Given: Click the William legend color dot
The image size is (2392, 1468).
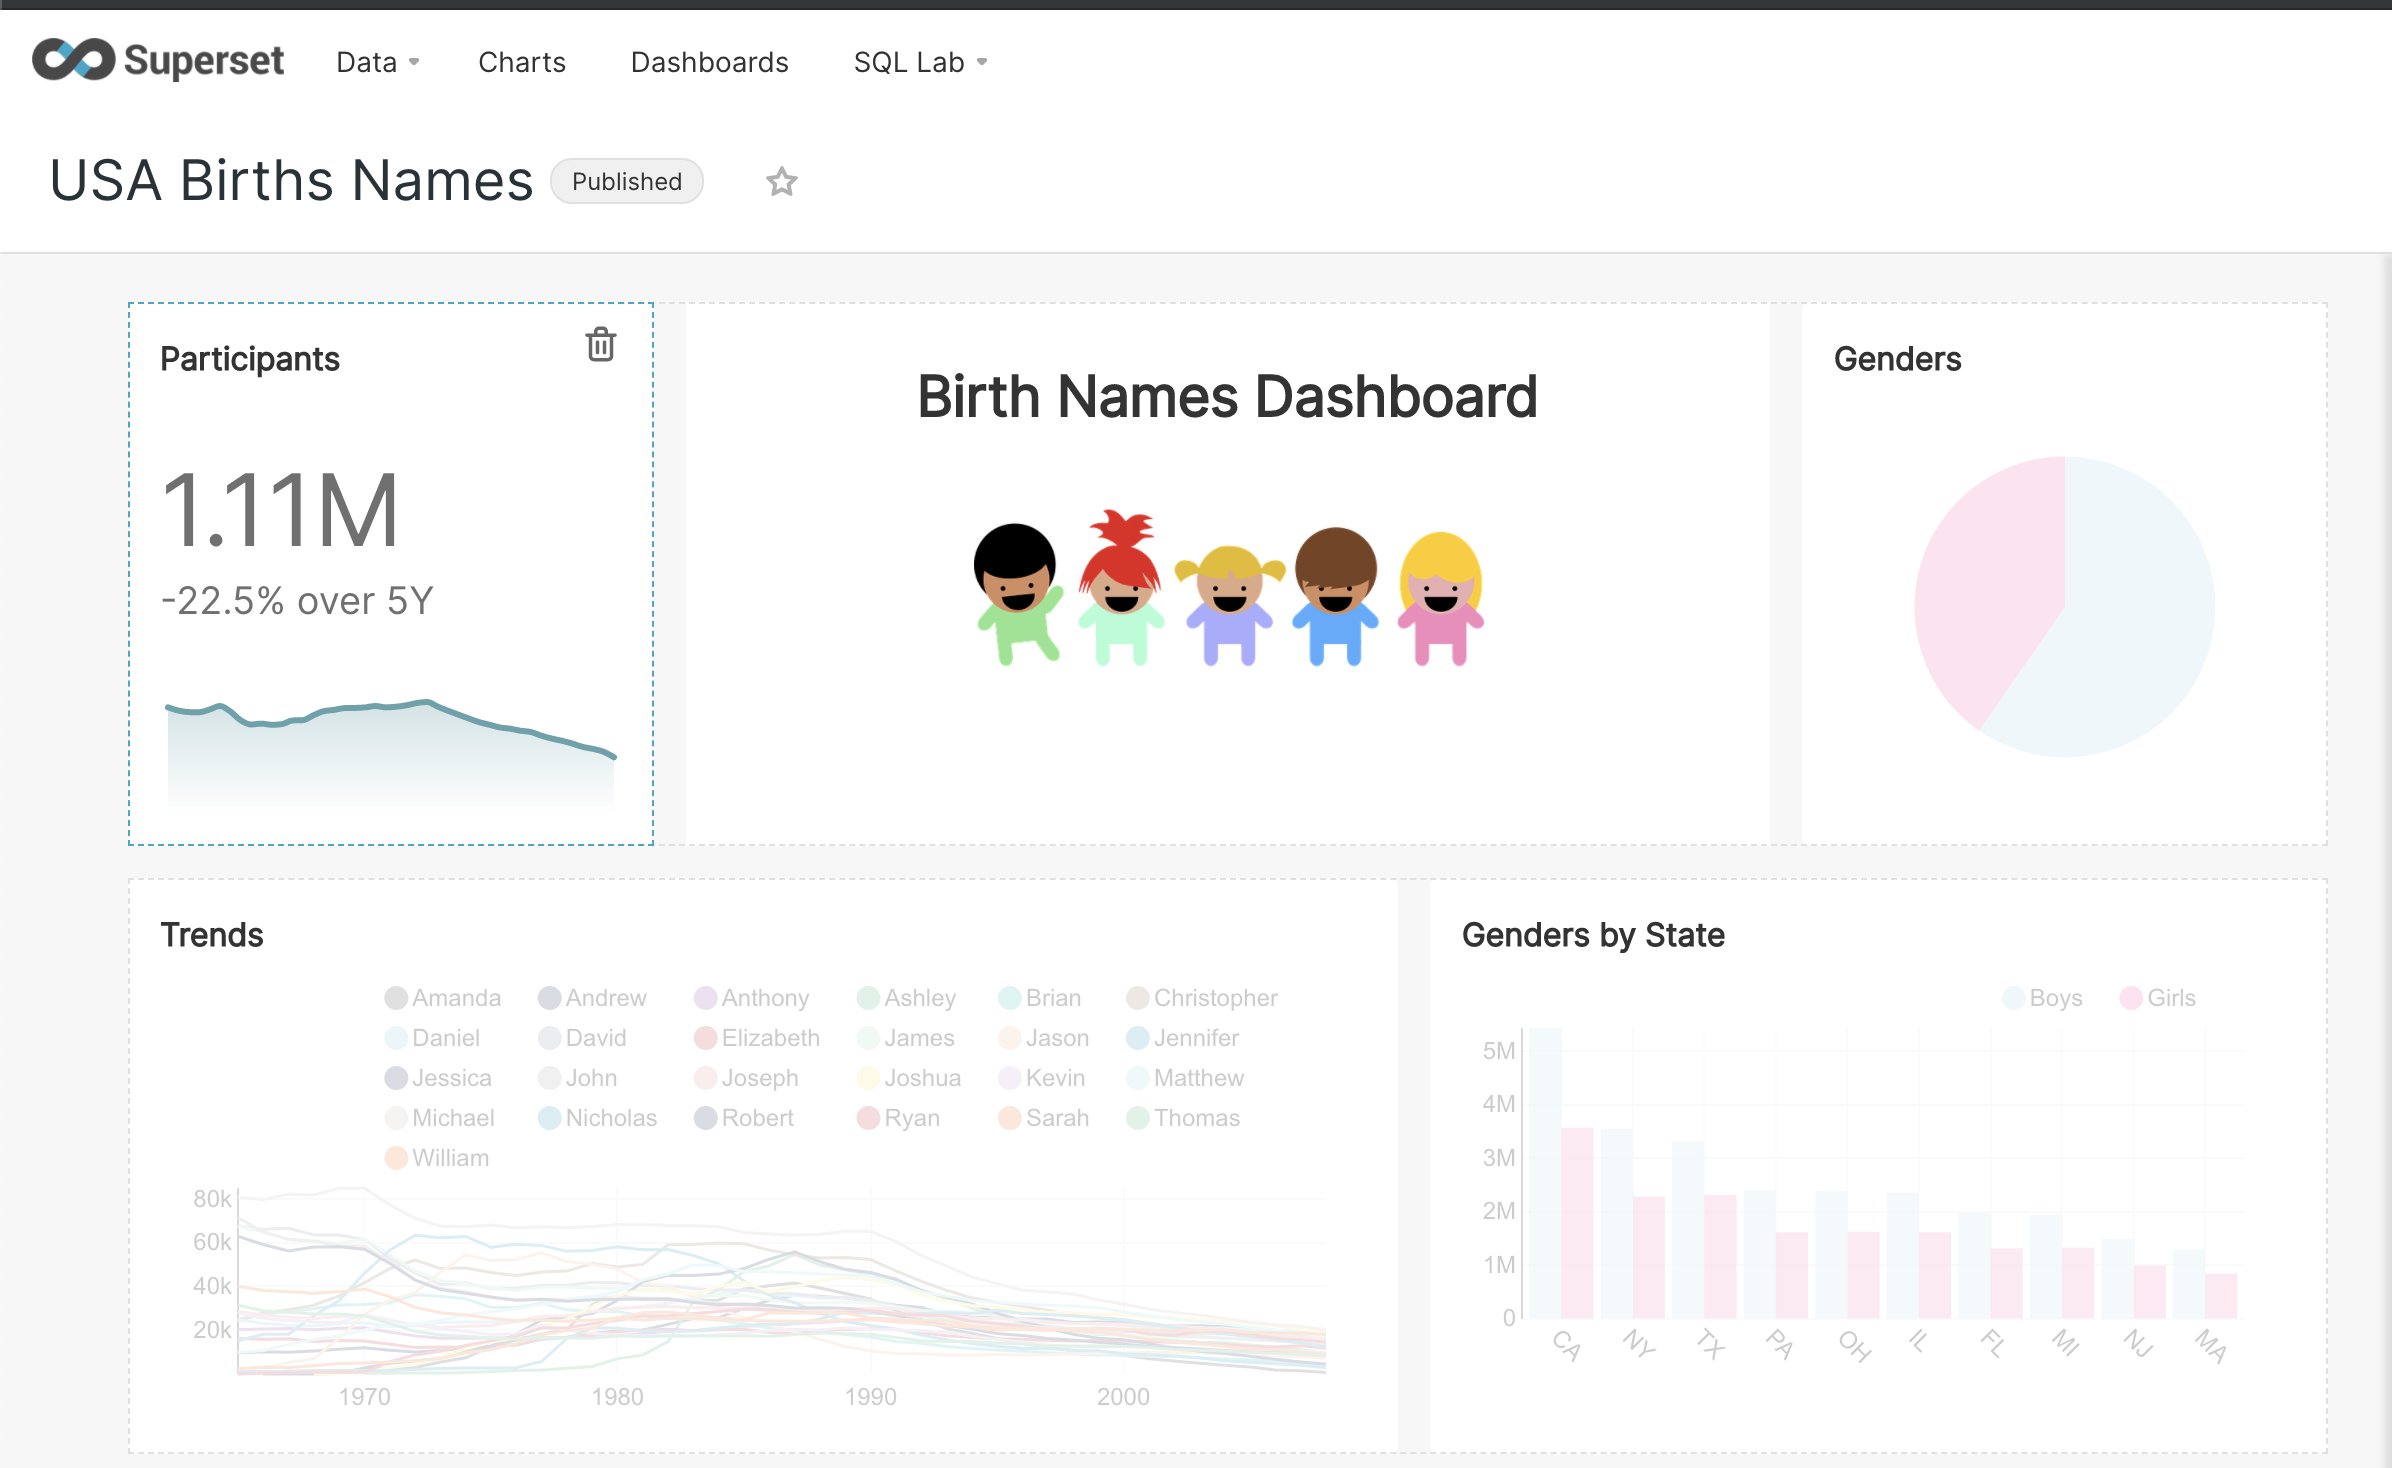Looking at the screenshot, I should (396, 1158).
